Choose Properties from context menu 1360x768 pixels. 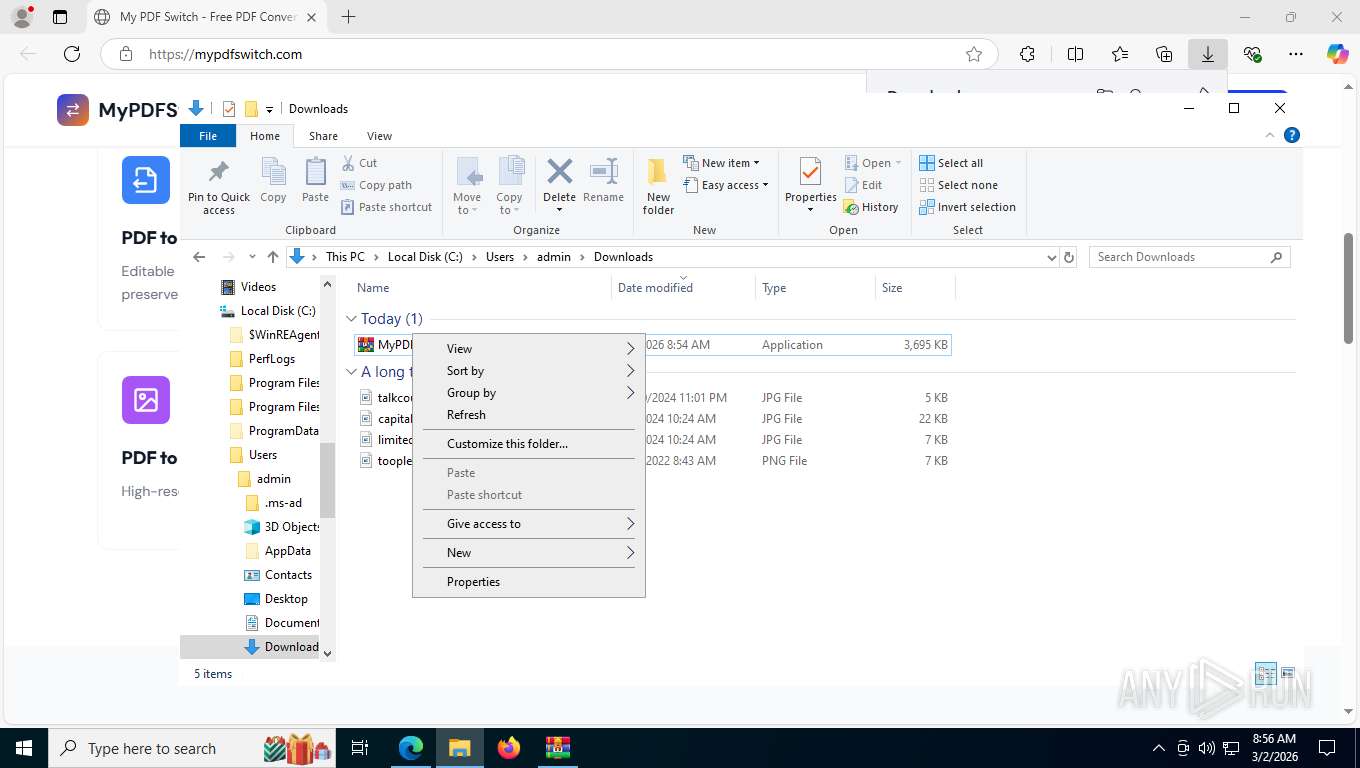point(528,582)
